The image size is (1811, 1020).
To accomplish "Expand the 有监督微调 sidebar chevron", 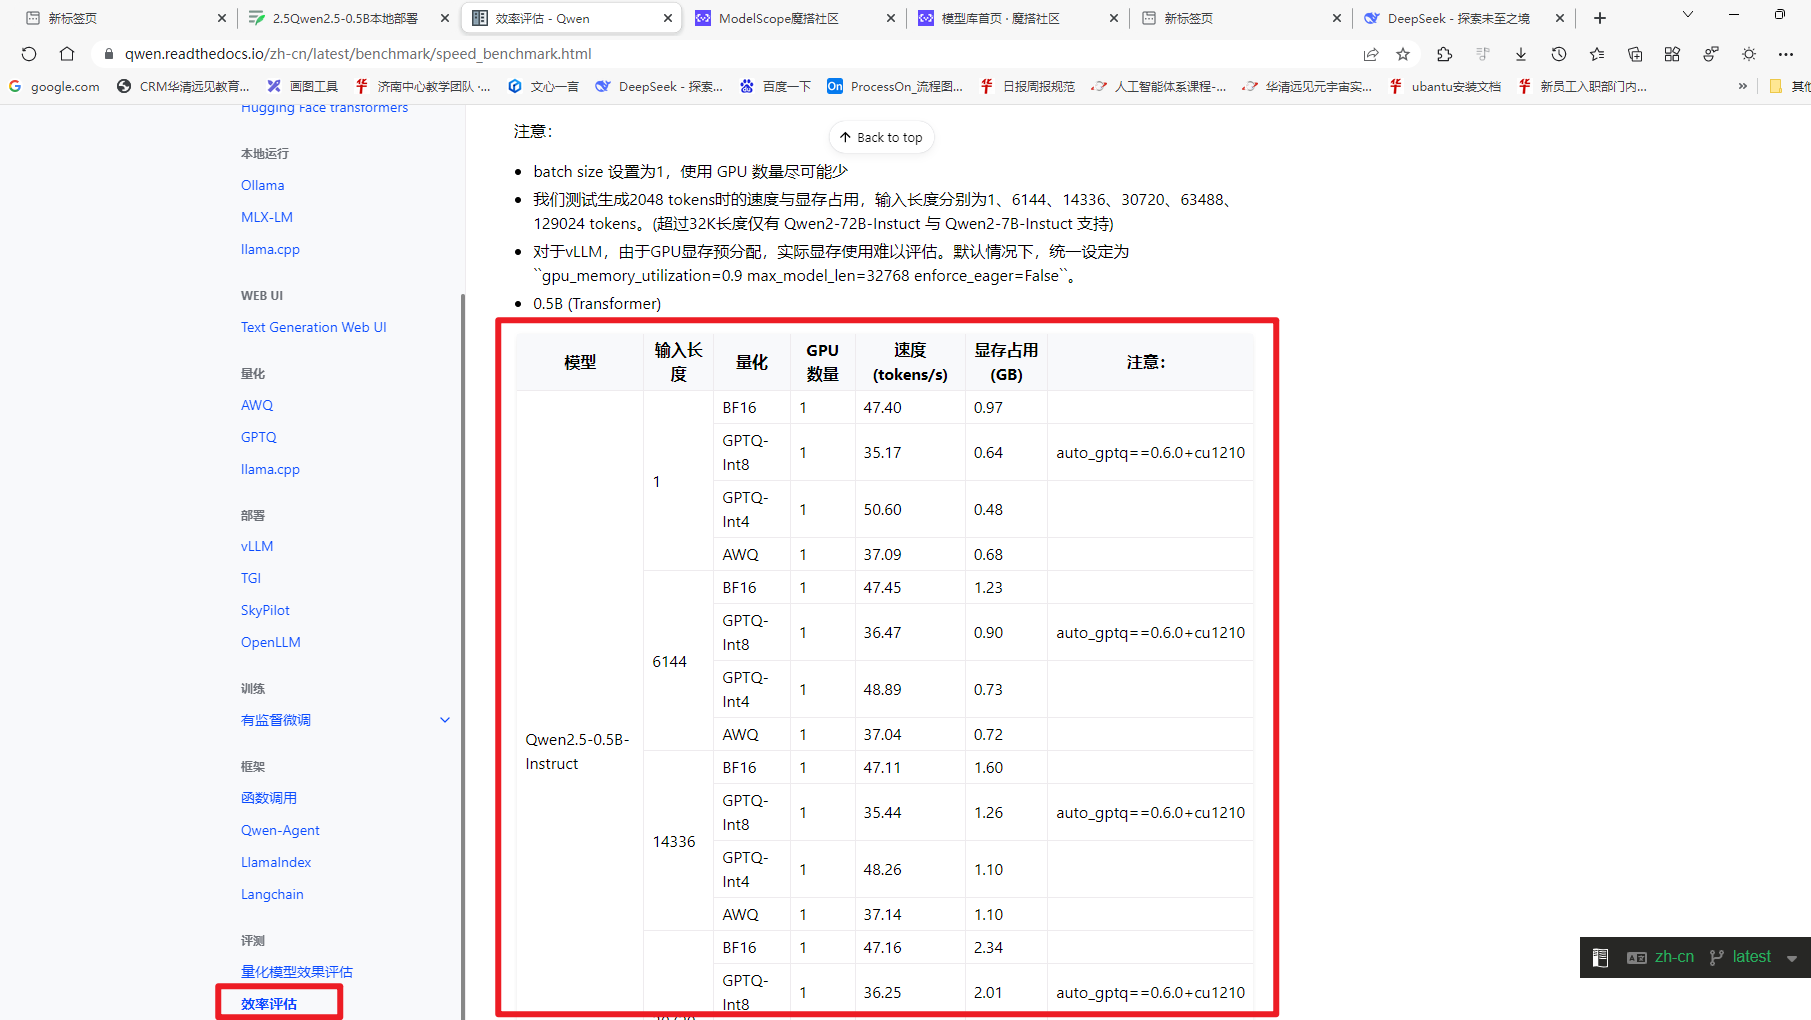I will [445, 720].
